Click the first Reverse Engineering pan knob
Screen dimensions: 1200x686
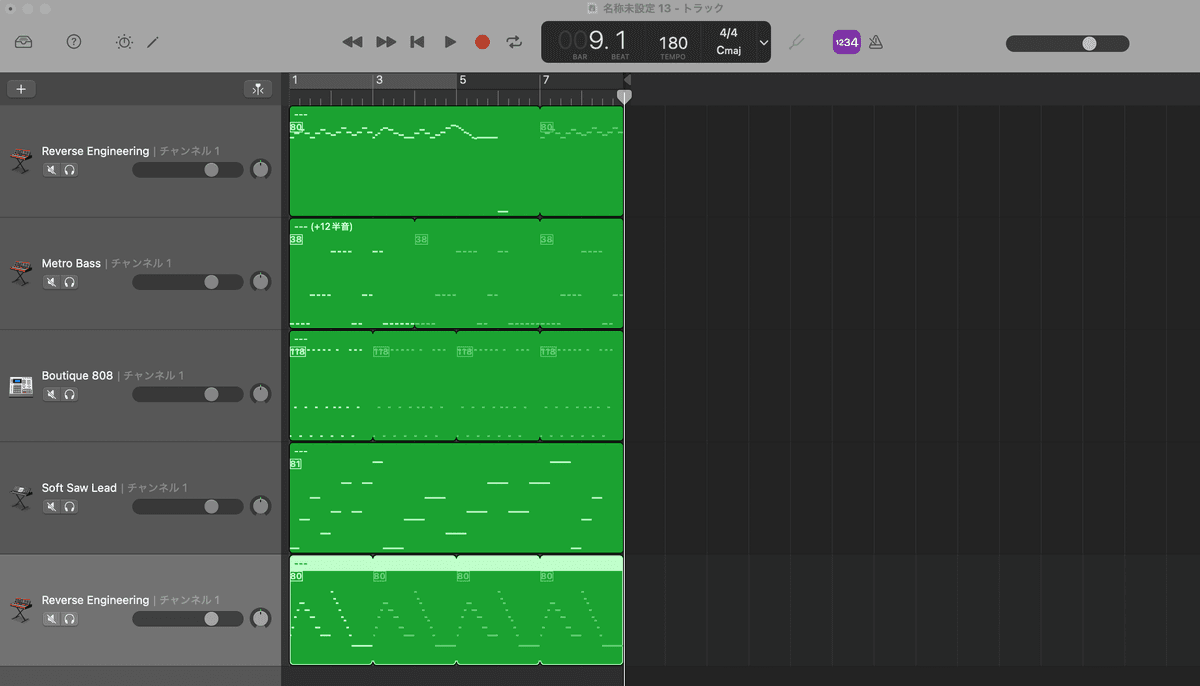pos(261,169)
